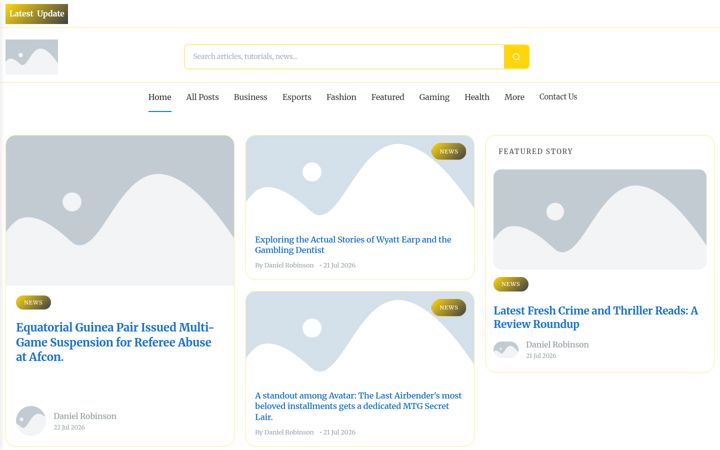Open the Fashion category

341,97
